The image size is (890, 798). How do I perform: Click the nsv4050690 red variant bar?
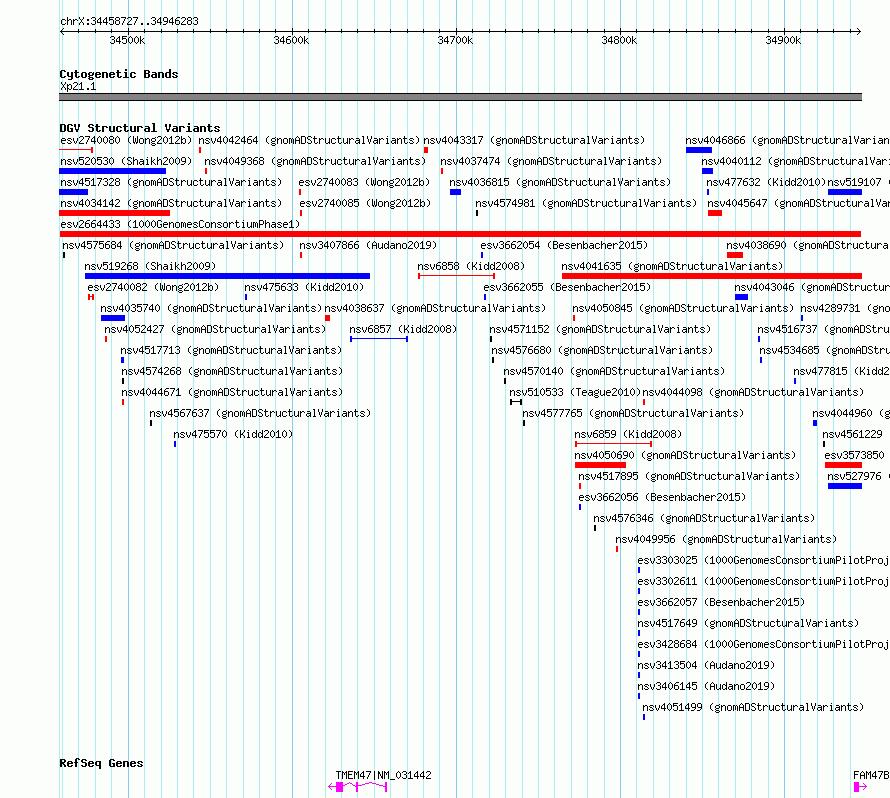click(x=601, y=465)
